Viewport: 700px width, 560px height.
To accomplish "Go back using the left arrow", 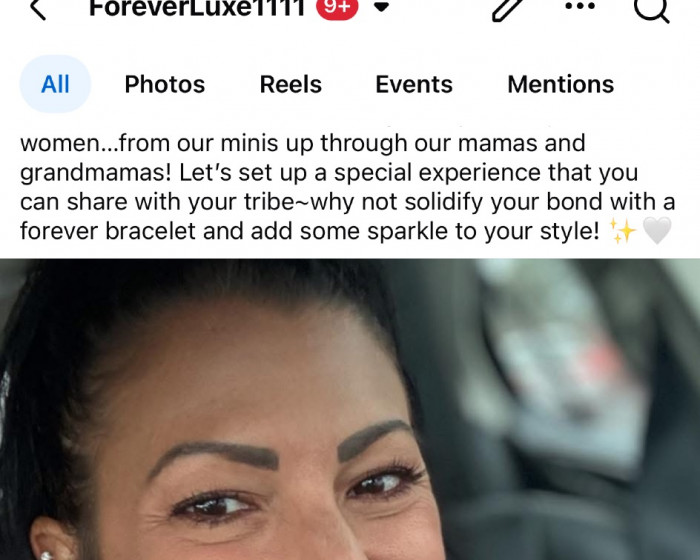I will click(x=38, y=9).
